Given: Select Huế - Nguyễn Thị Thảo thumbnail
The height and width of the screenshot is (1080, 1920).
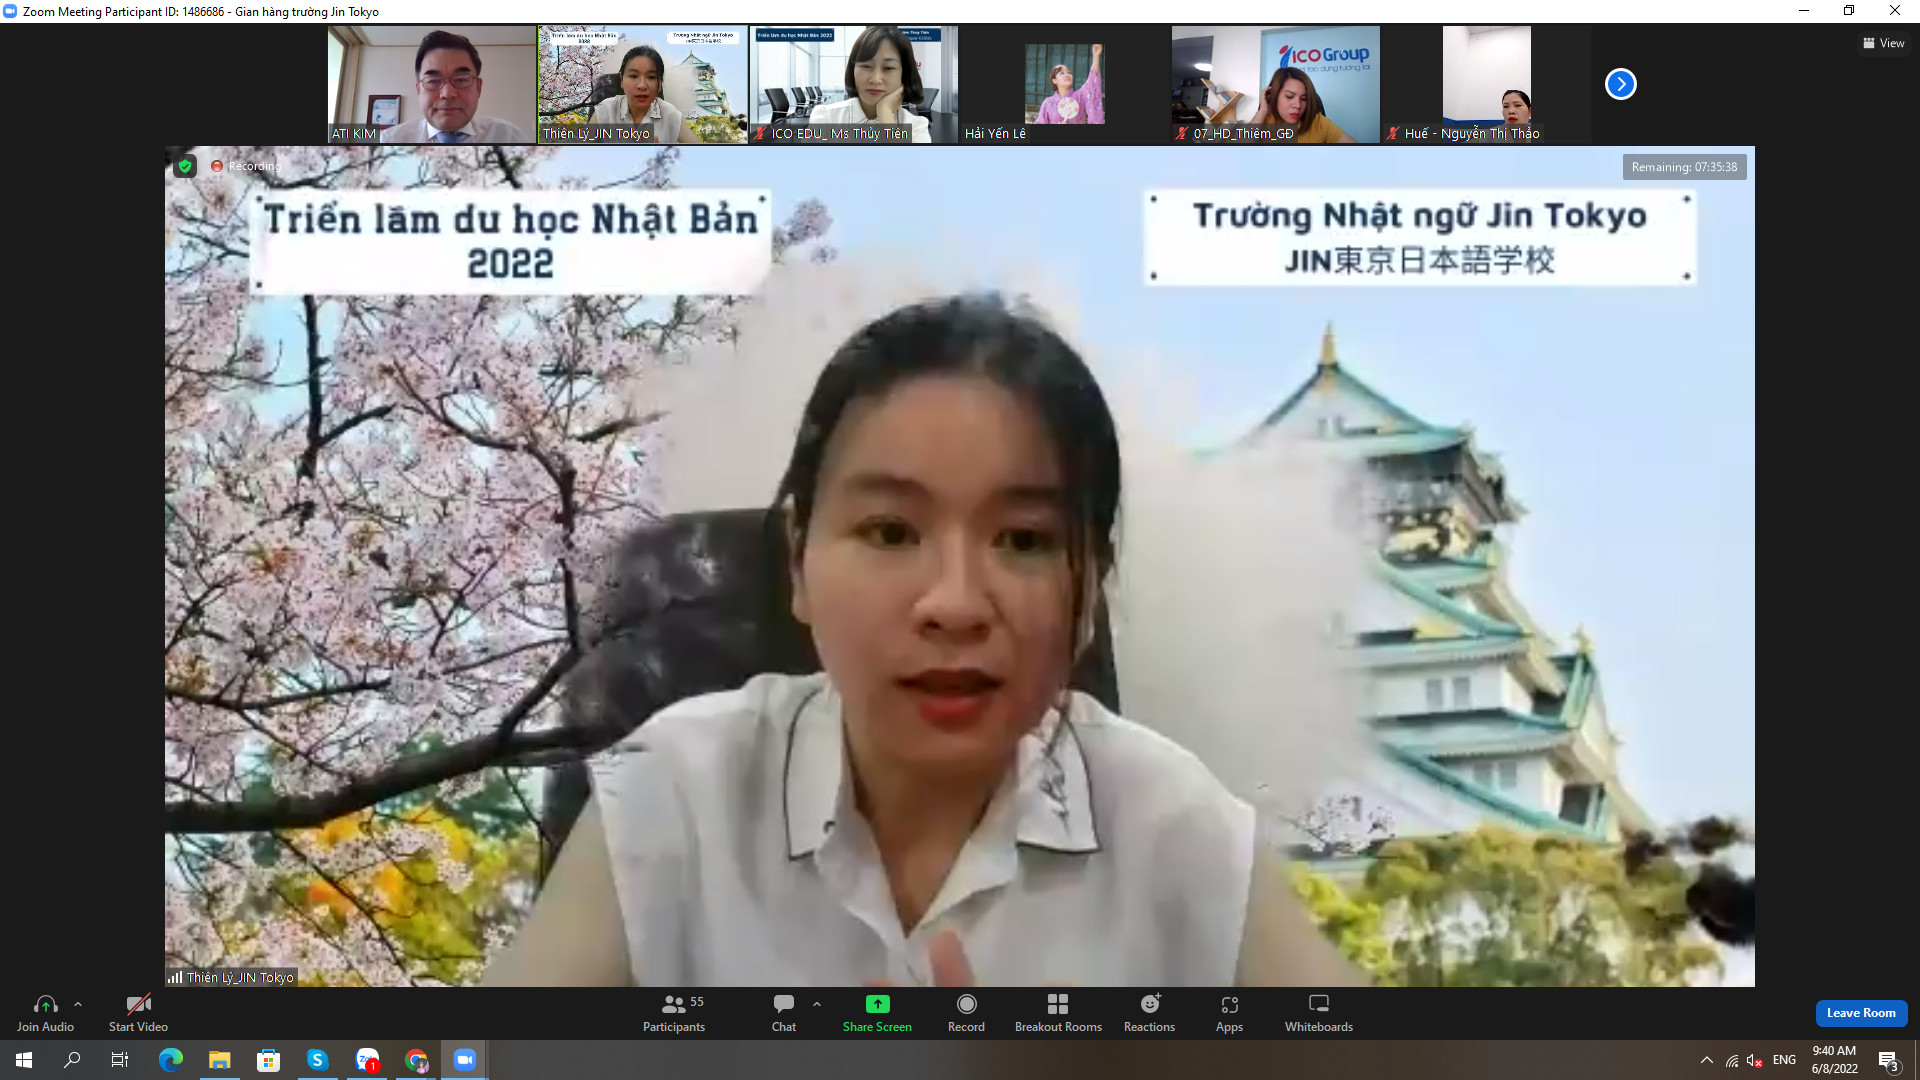Looking at the screenshot, I should tap(1487, 84).
